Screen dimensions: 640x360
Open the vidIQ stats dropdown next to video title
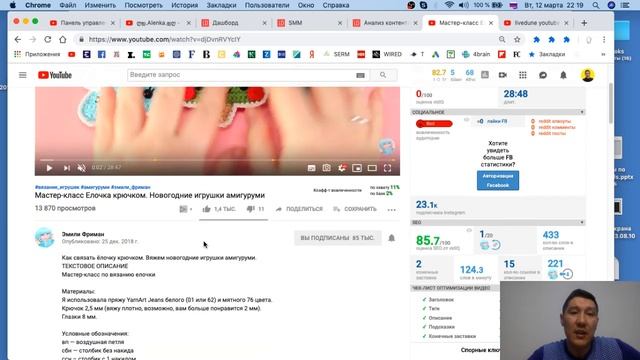185,209
